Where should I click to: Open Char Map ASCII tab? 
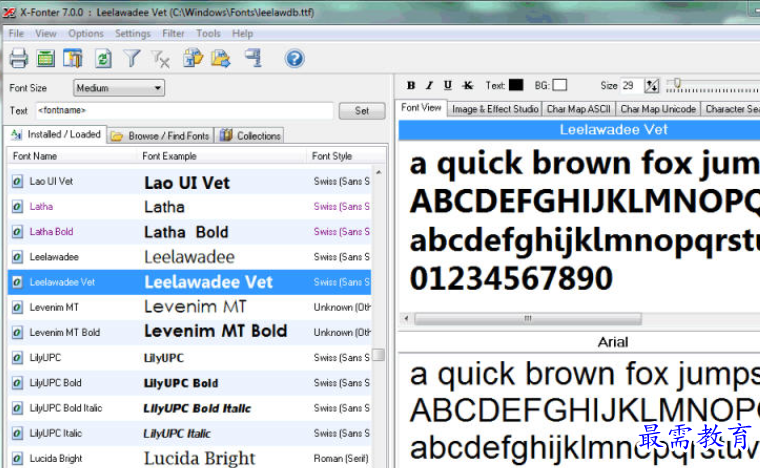(579, 109)
